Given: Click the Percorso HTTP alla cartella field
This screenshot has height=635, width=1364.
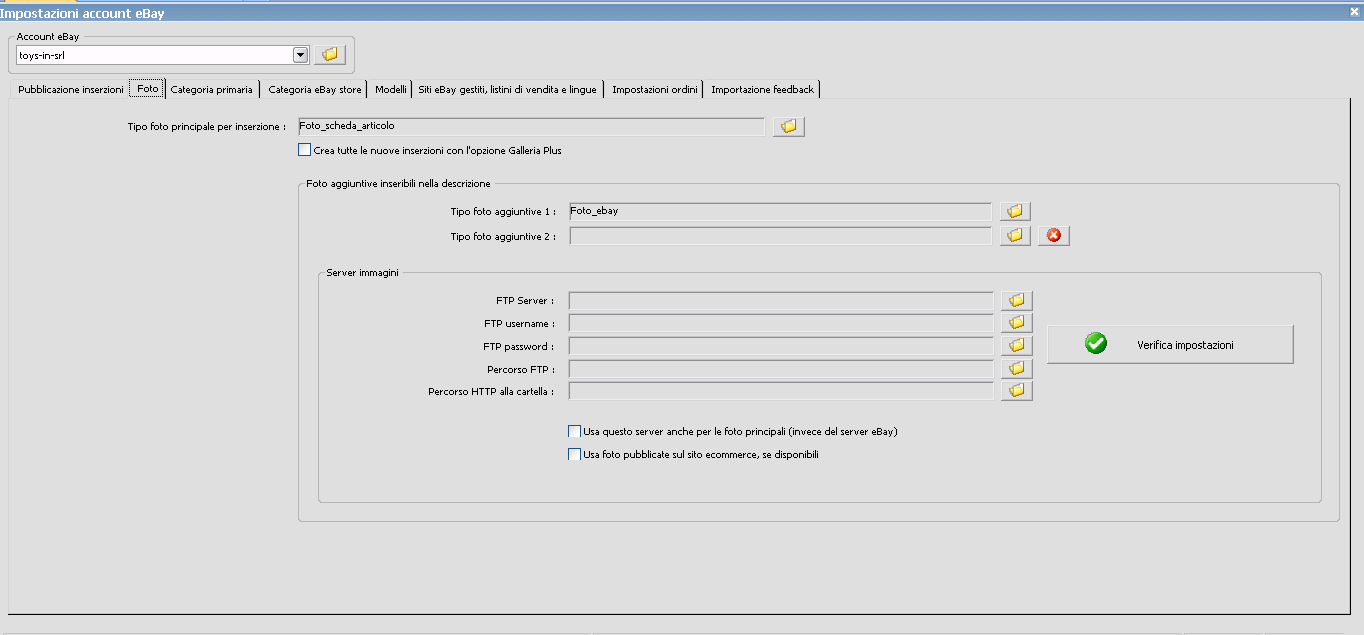Looking at the screenshot, I should pyautogui.click(x=781, y=391).
